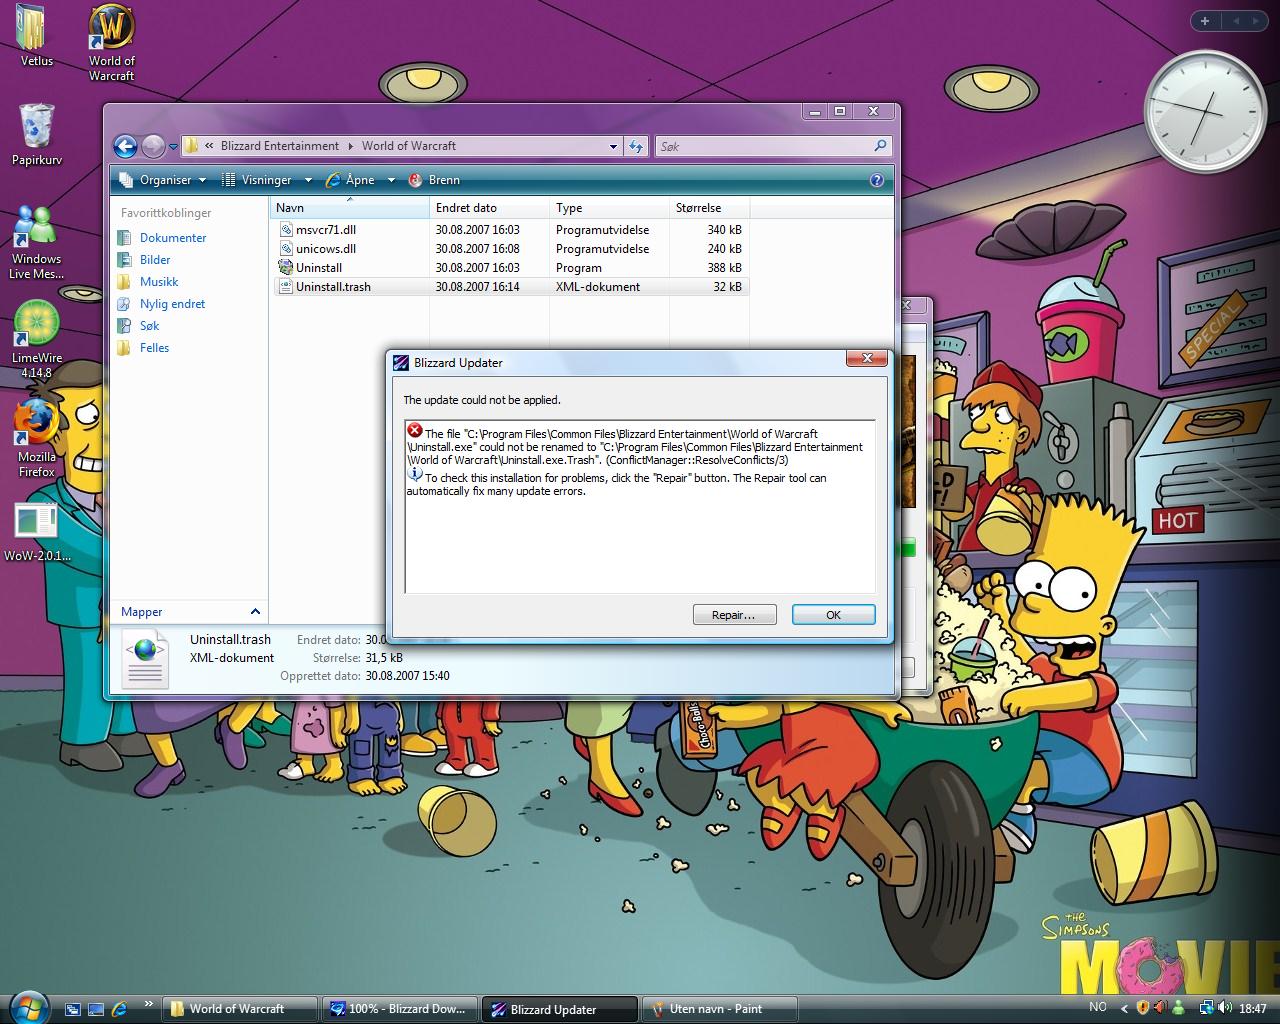Launch Mozilla Firefox desktop icon

click(x=36, y=423)
